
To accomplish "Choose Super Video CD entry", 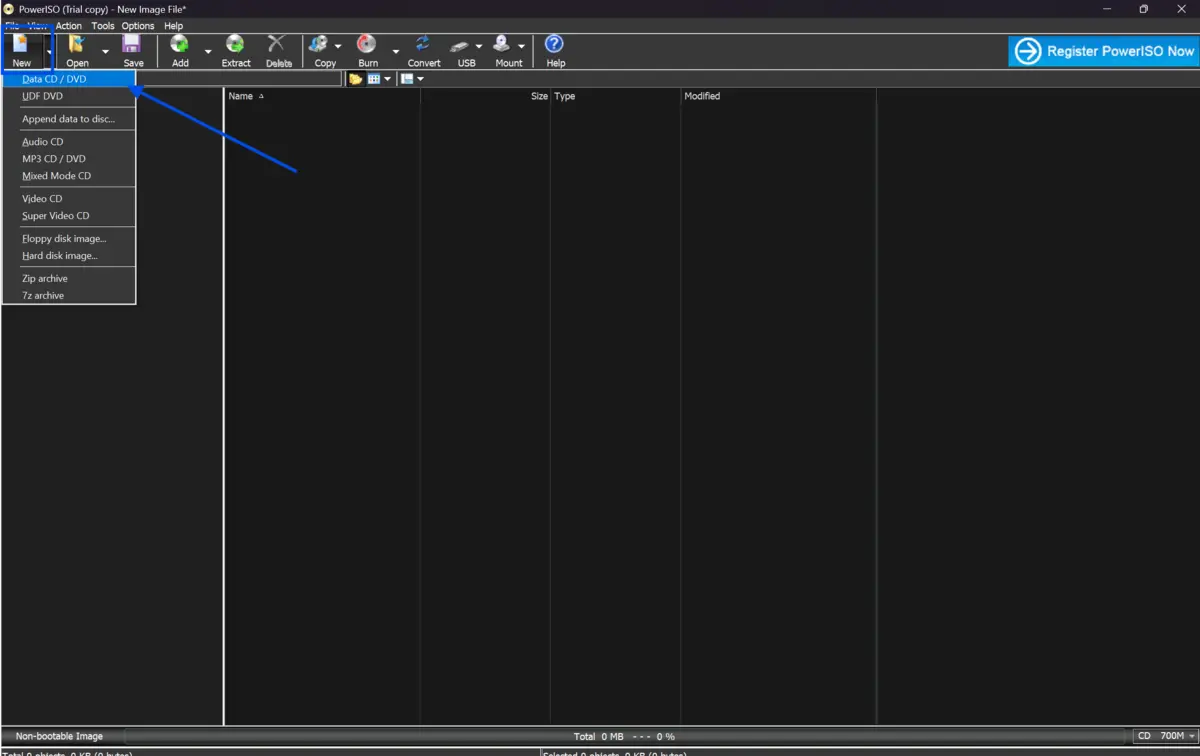I will (69, 216).
